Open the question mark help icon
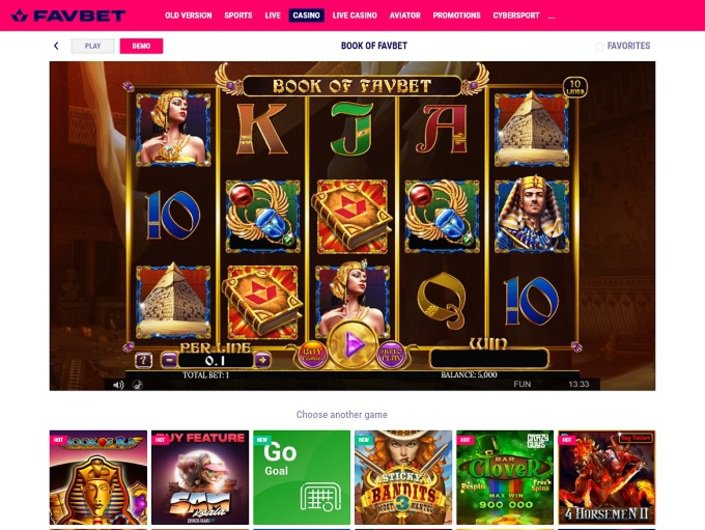 (x=143, y=360)
